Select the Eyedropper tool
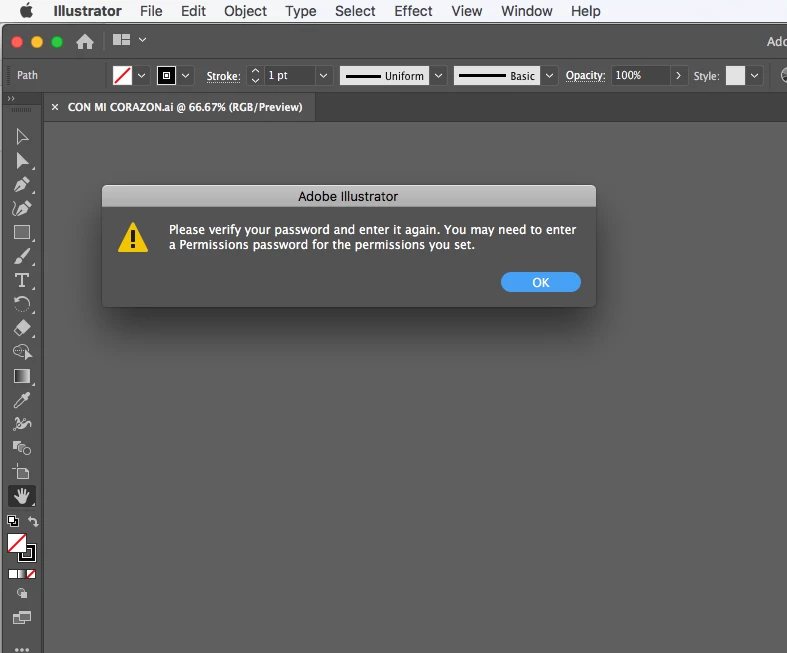Screen dimensions: 787x653 (22, 400)
